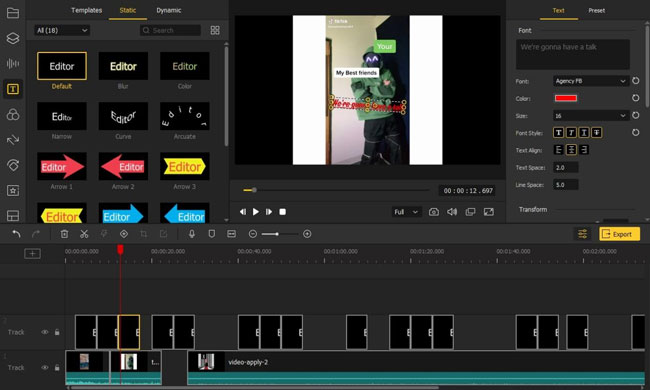Select the Text tool in sidebar
The width and height of the screenshot is (650, 390).
tap(13, 89)
